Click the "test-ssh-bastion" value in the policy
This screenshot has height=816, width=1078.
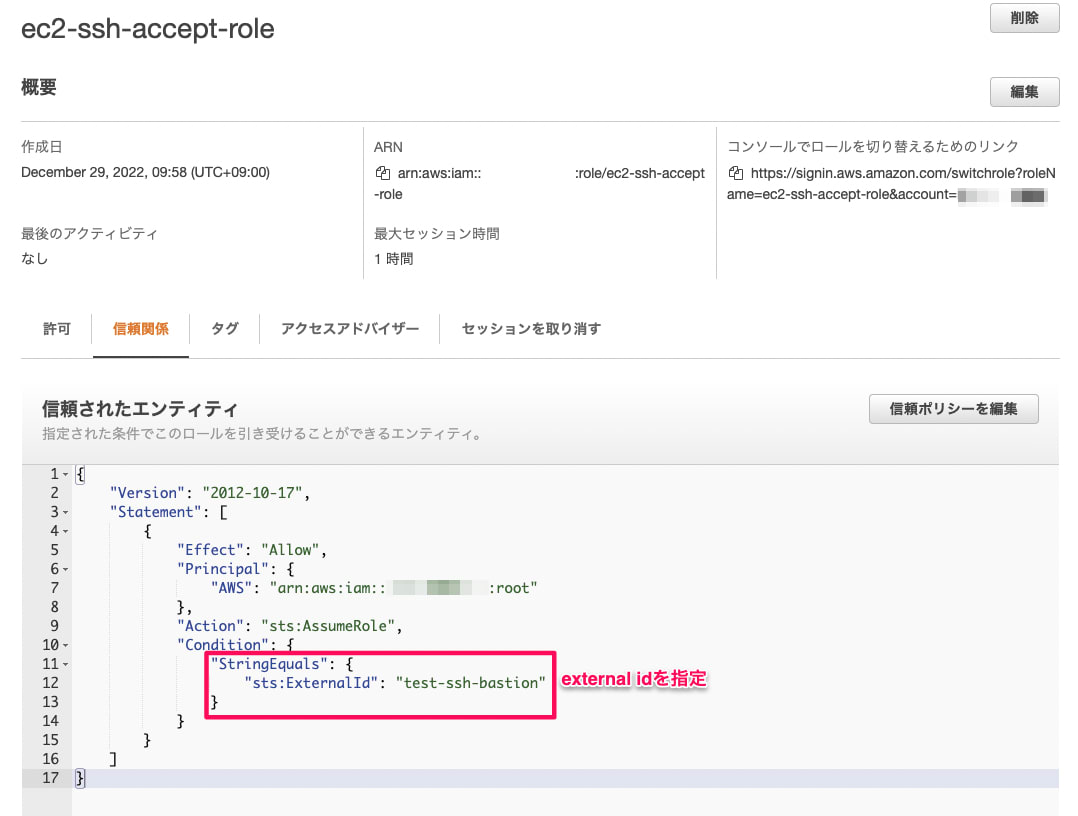coord(470,683)
